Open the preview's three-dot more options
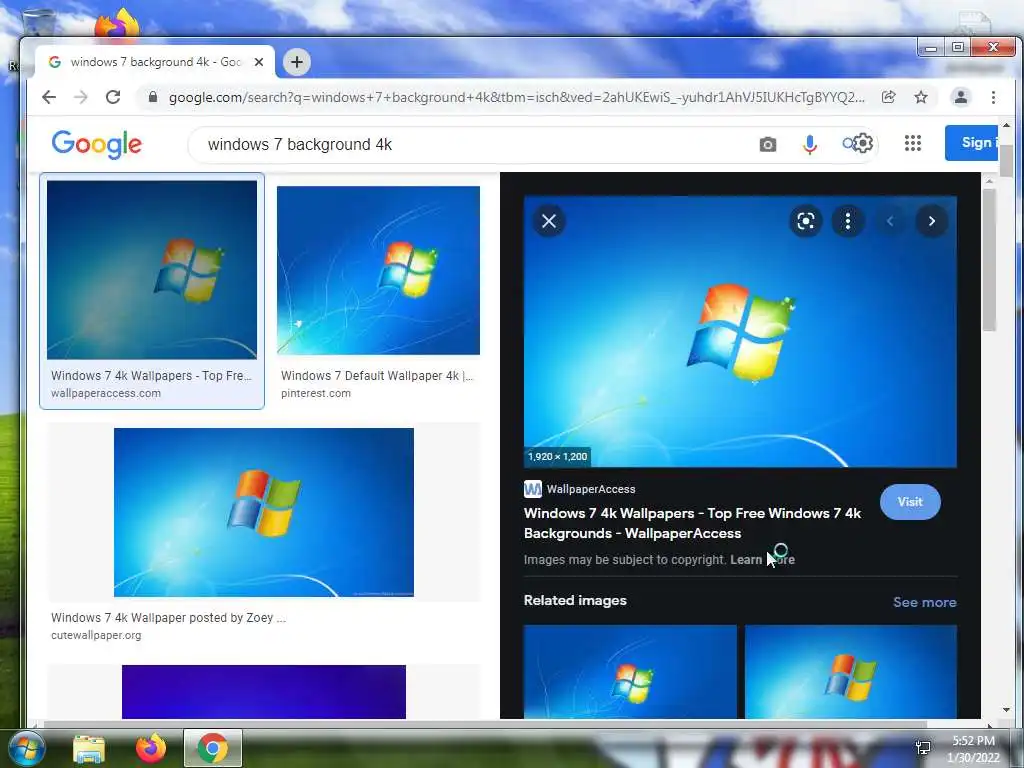This screenshot has height=768, width=1024. click(848, 221)
